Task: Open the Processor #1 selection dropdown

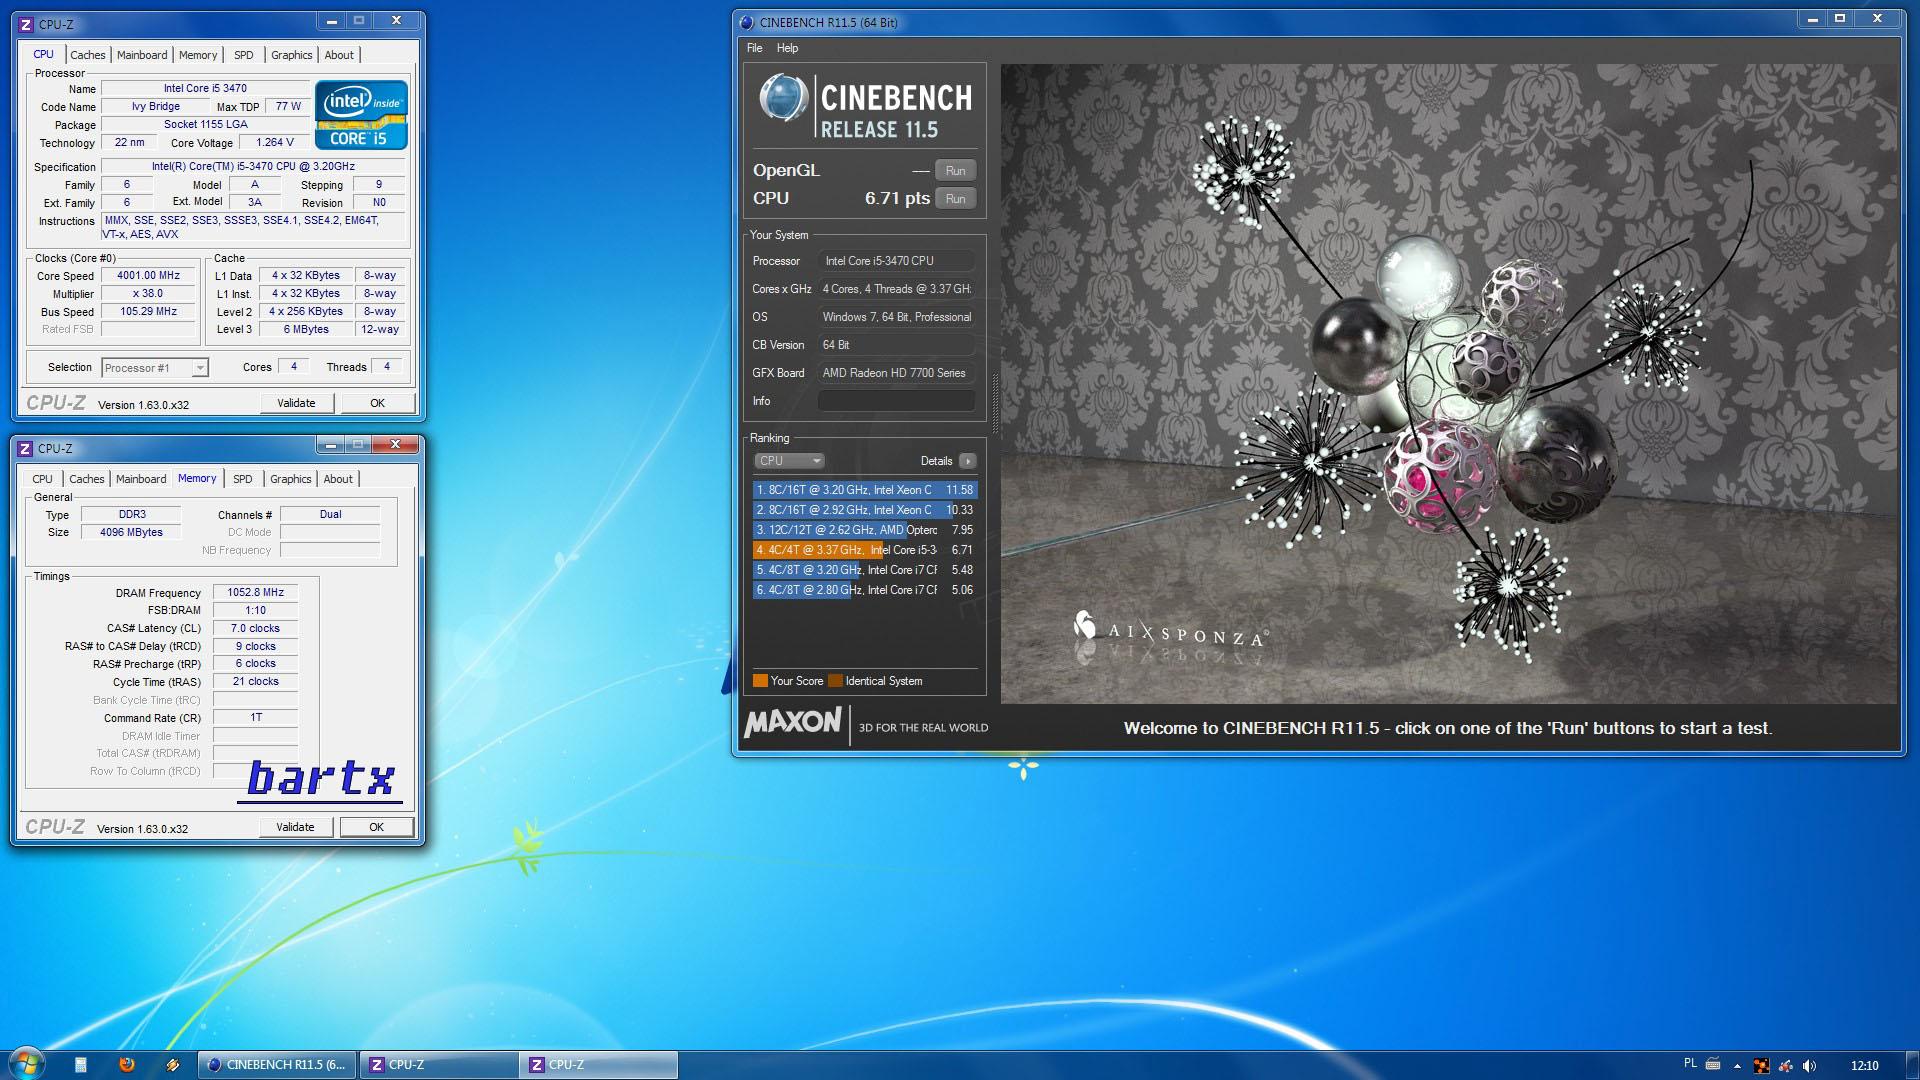Action: click(x=155, y=368)
